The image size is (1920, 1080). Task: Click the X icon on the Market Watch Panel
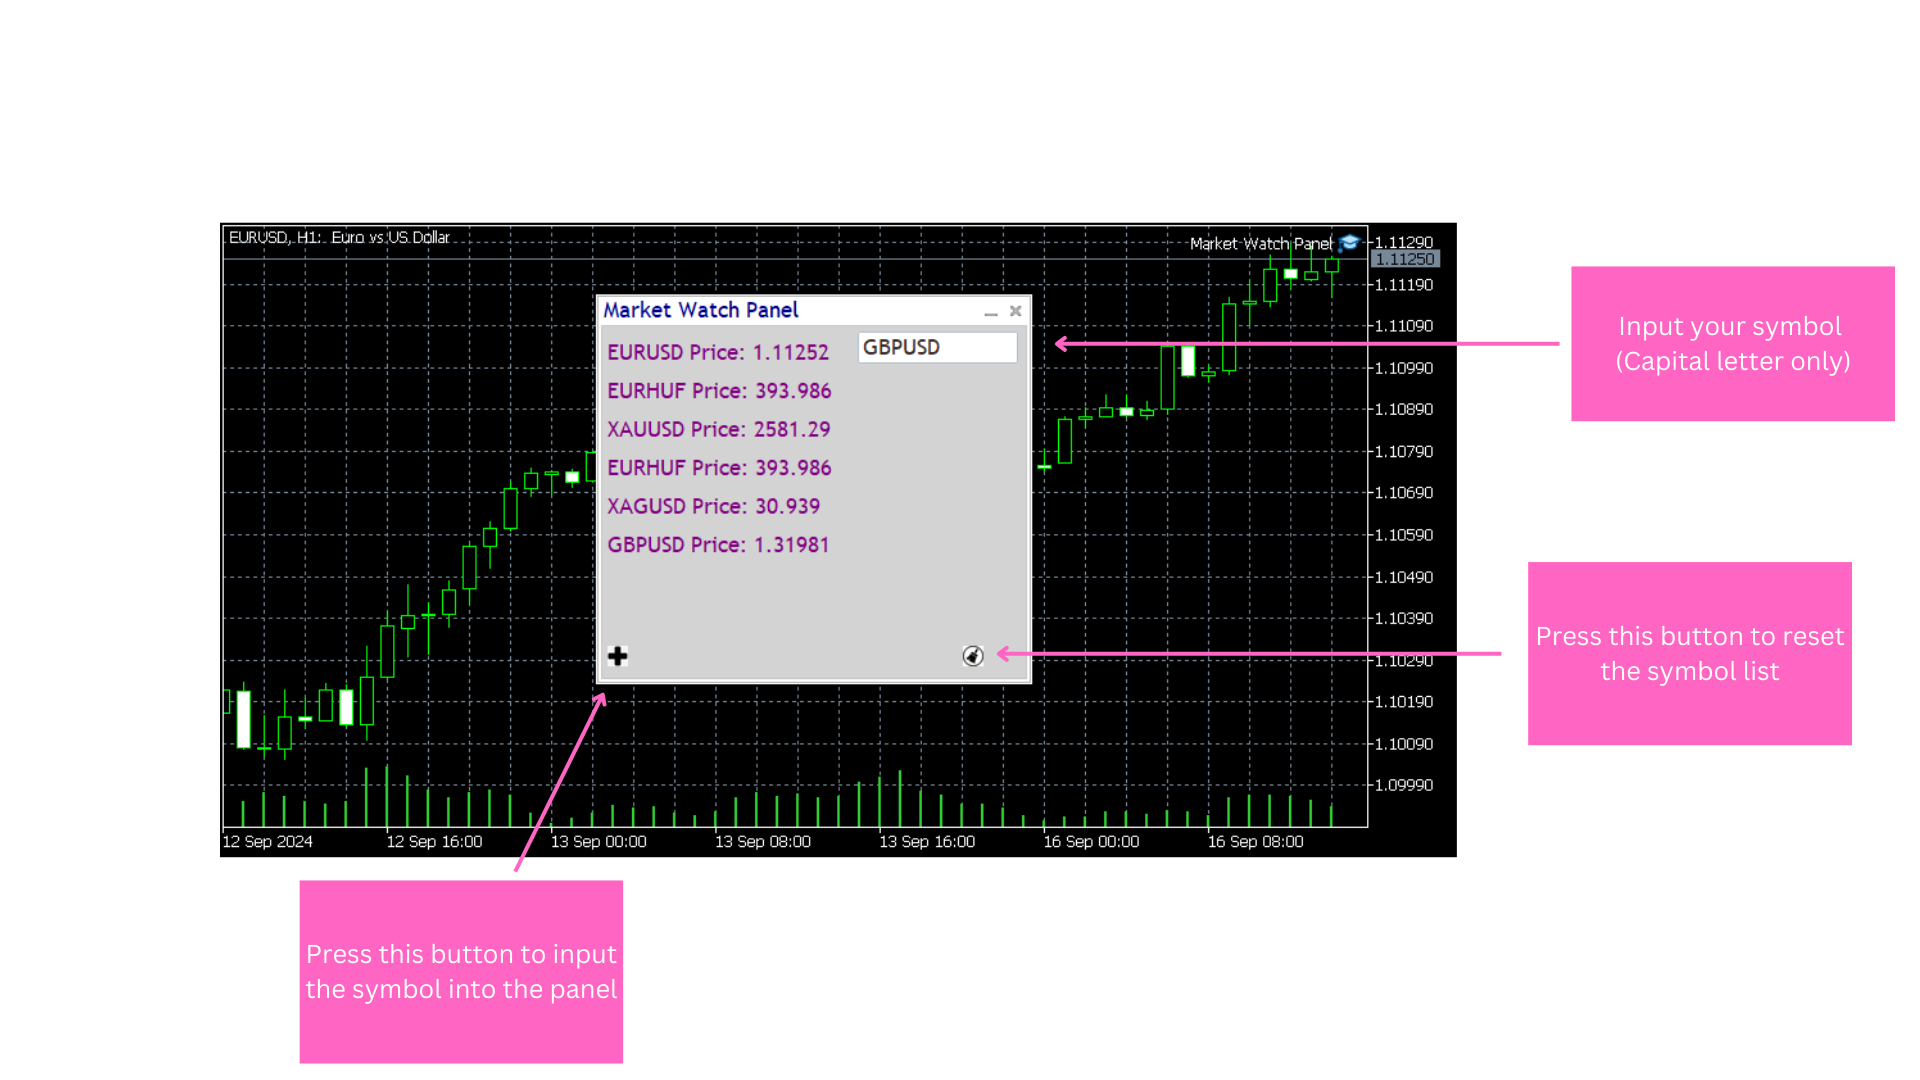(1015, 311)
